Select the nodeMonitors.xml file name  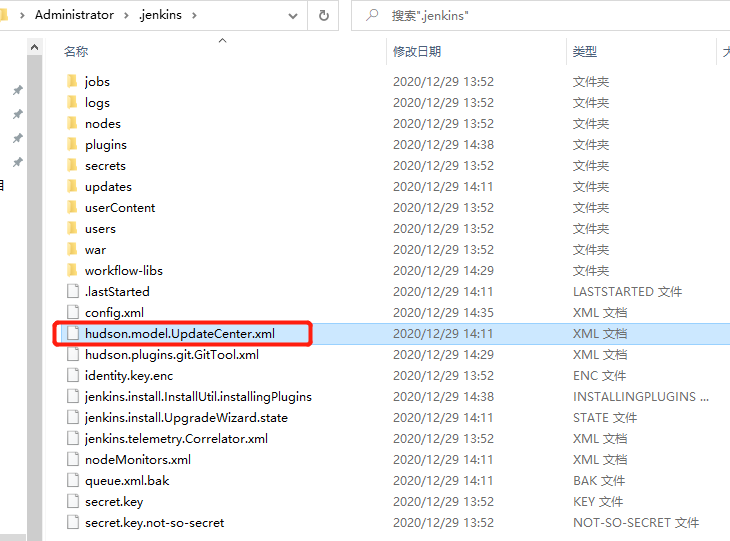point(138,460)
